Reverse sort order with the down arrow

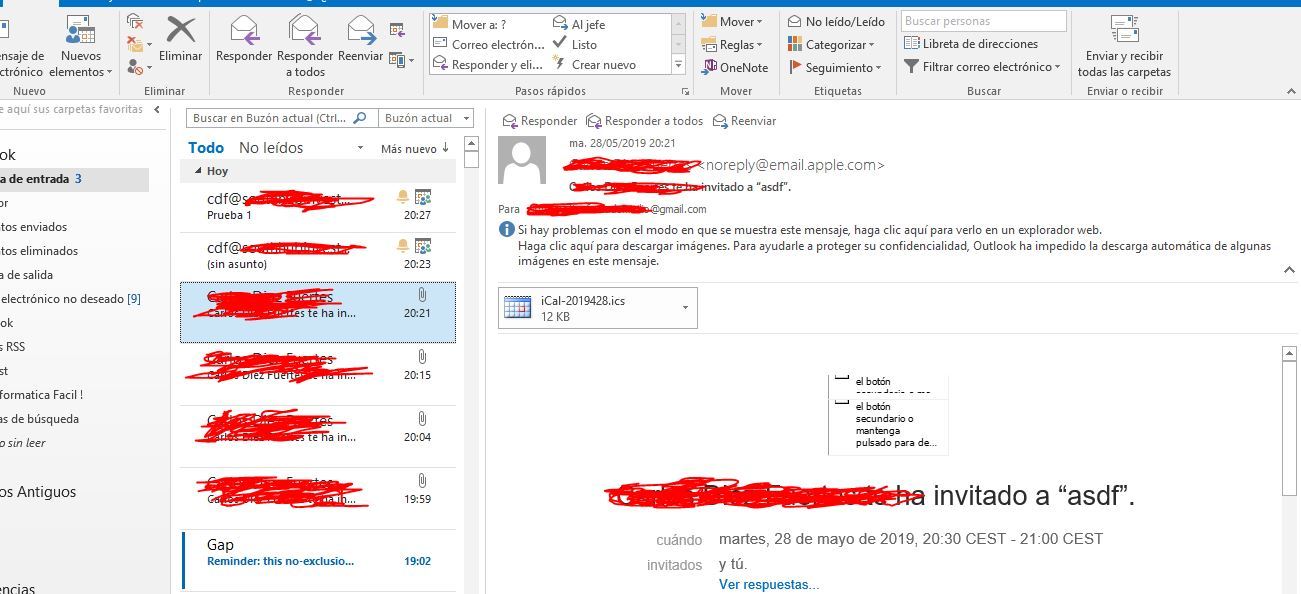[x=445, y=148]
